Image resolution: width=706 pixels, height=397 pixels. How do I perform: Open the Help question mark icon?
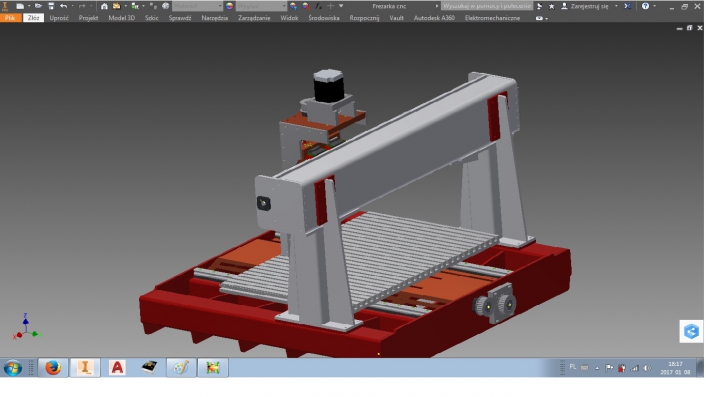click(646, 6)
